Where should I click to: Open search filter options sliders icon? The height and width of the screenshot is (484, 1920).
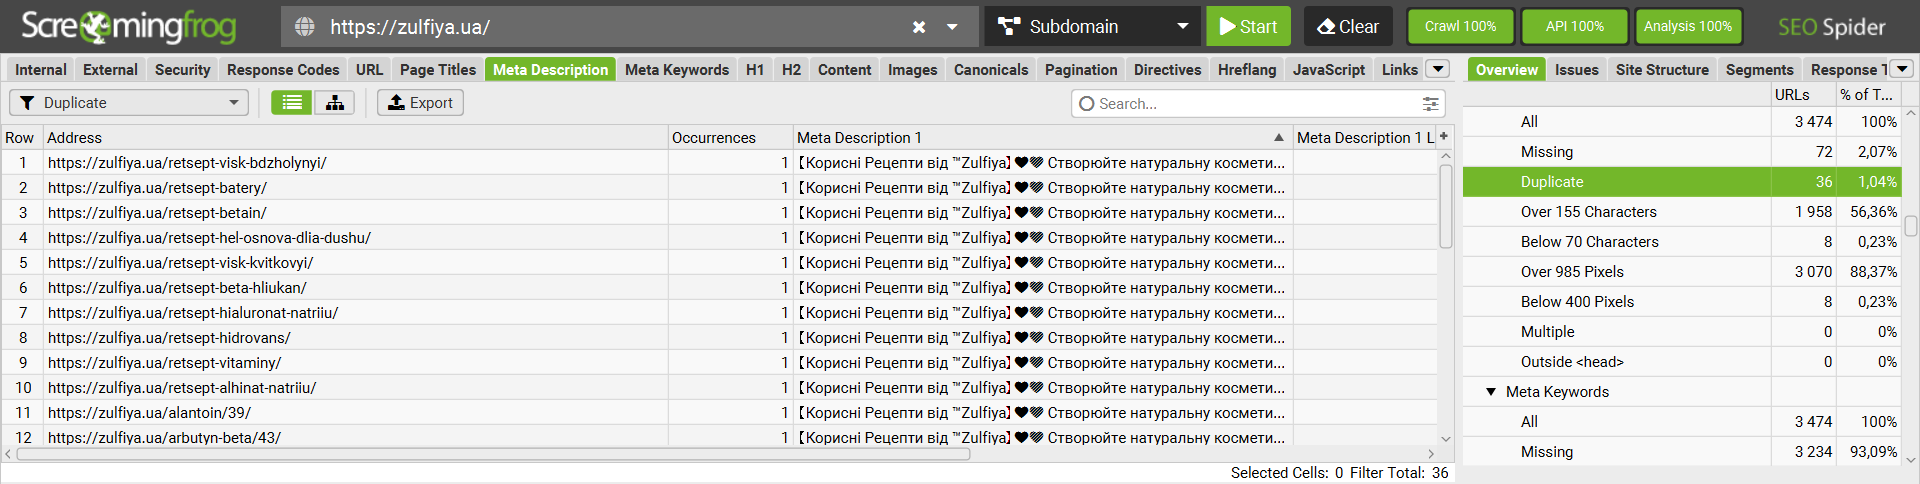[1431, 104]
